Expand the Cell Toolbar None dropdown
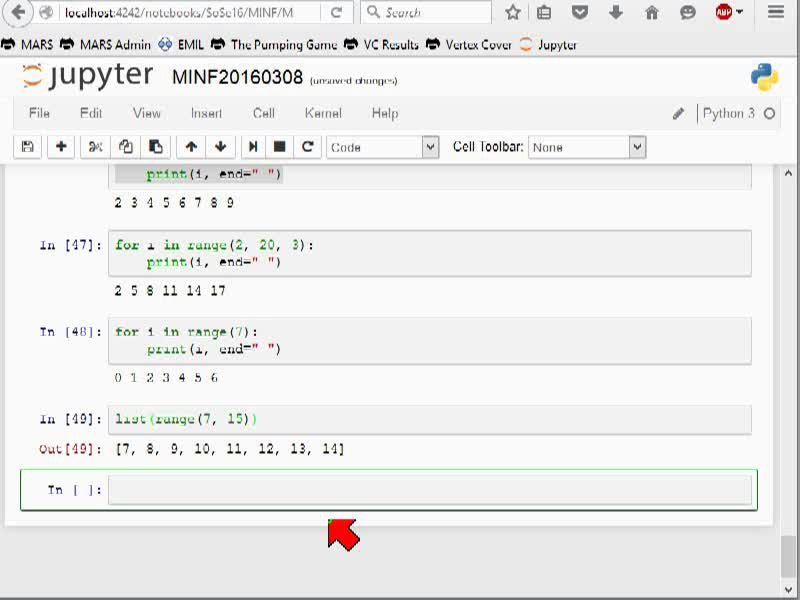 pyautogui.click(x=587, y=147)
